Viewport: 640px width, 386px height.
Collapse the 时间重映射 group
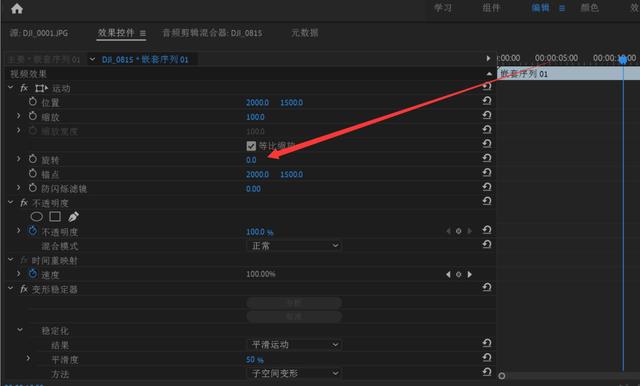click(x=11, y=260)
